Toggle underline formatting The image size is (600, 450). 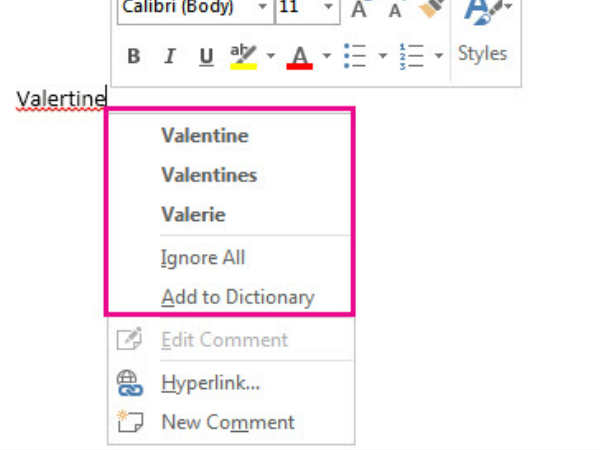click(x=206, y=56)
